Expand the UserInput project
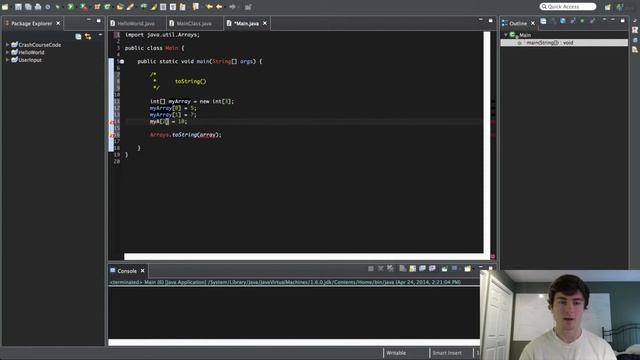Screen dimensions: 640x360 (x=7, y=60)
